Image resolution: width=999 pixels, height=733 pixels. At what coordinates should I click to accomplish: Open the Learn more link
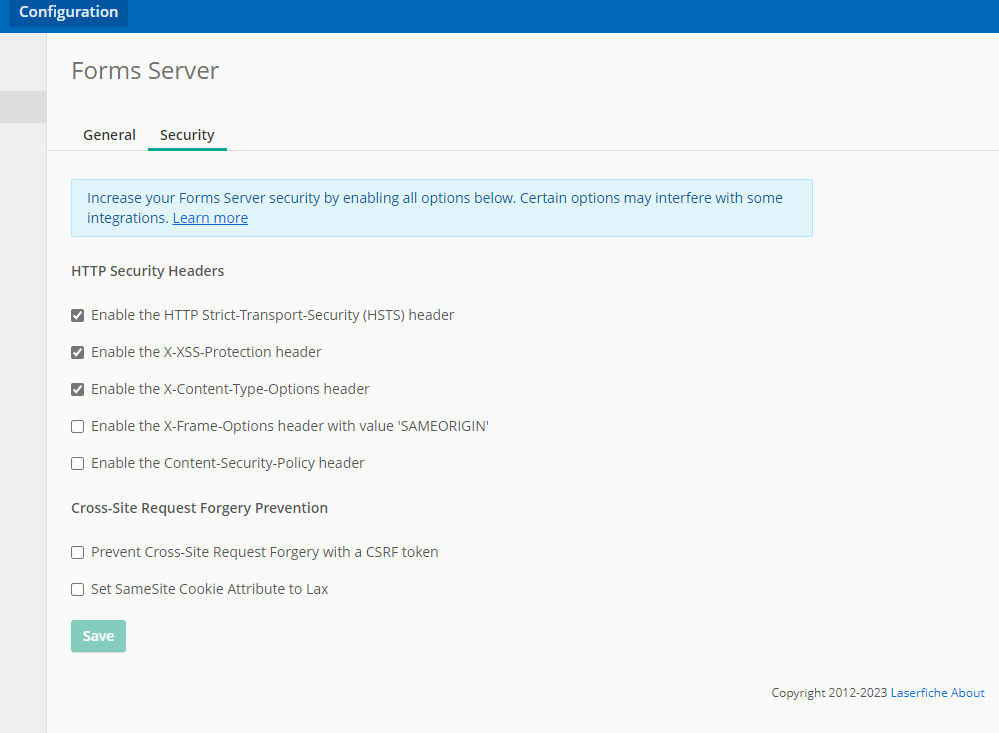tap(210, 218)
